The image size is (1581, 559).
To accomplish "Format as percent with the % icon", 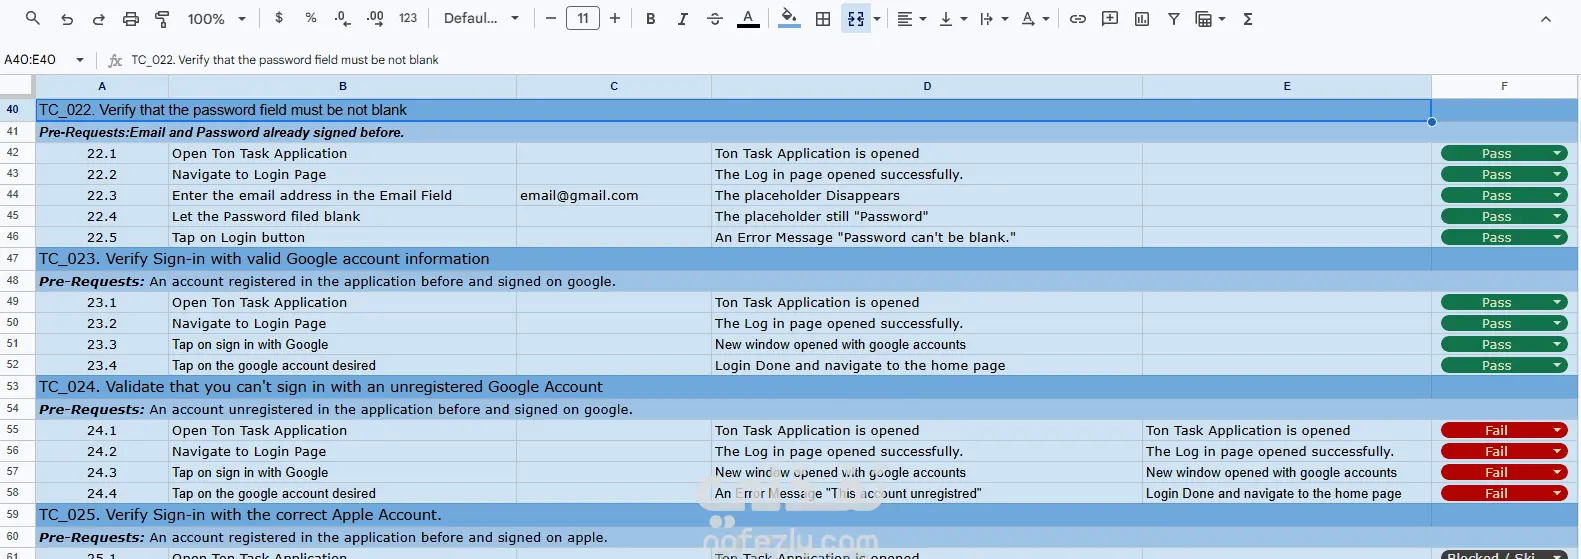I will [x=311, y=18].
